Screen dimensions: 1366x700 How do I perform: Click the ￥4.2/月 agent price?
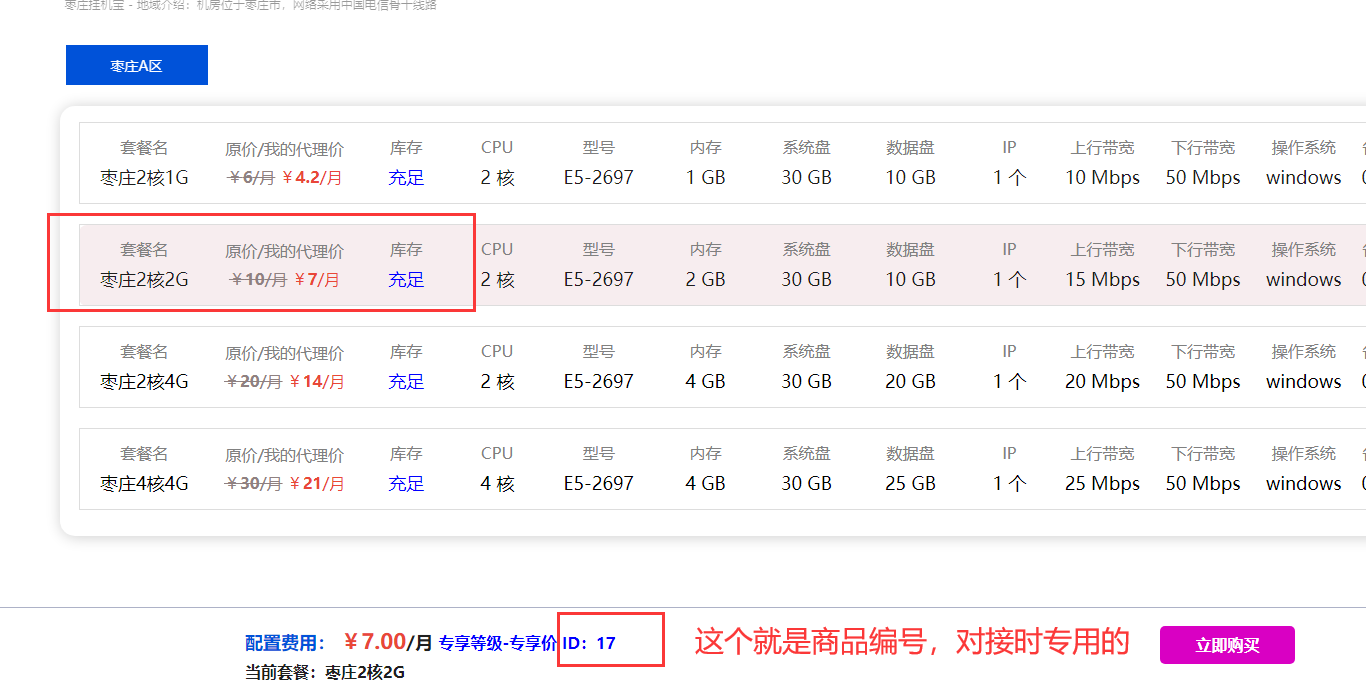tap(312, 178)
